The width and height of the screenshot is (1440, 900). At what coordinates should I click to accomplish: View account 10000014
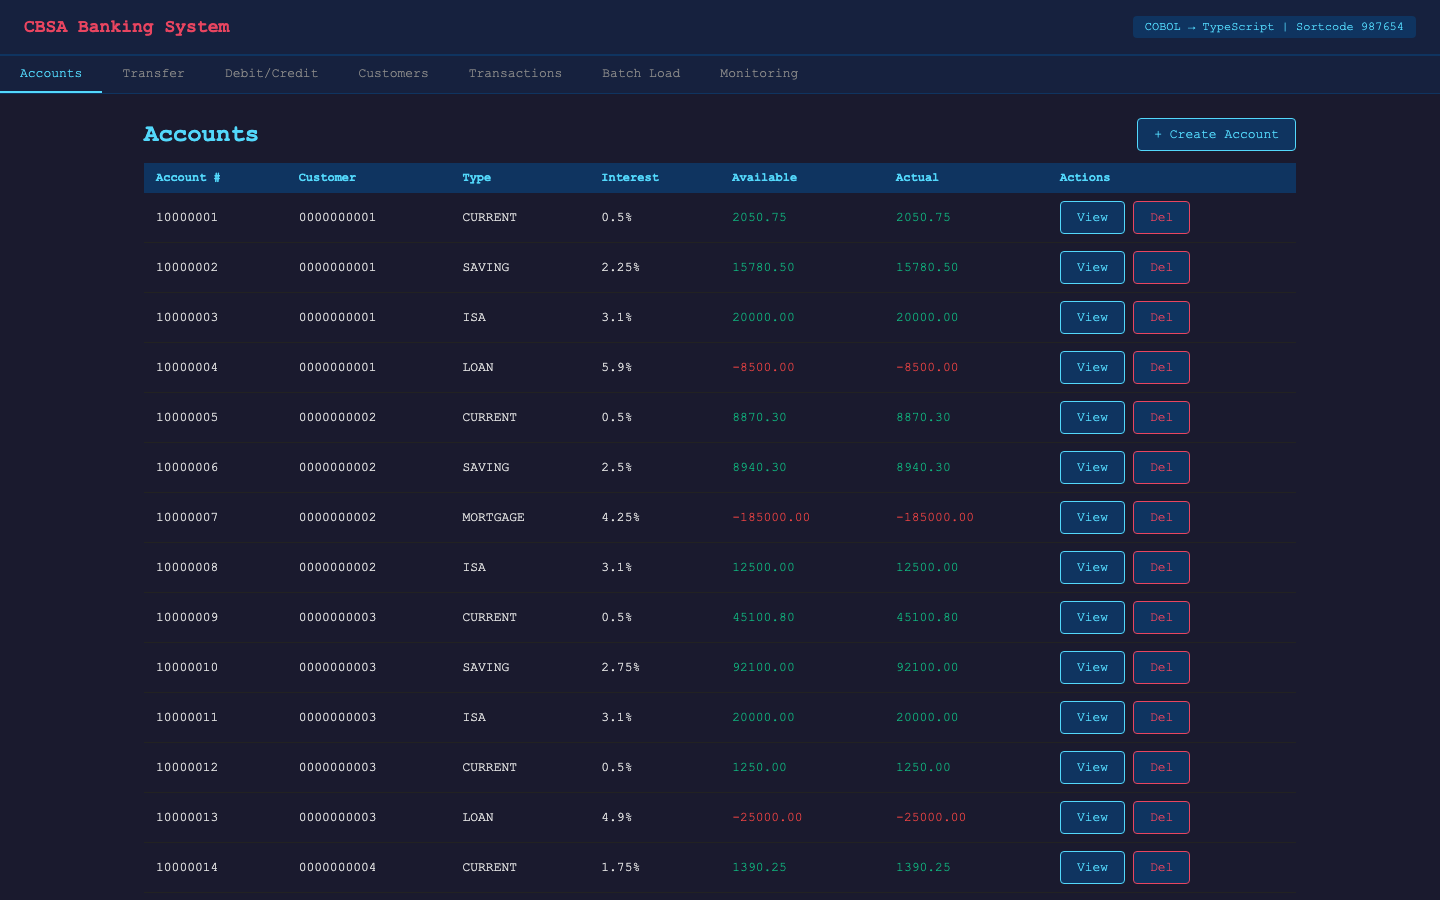click(x=1091, y=867)
